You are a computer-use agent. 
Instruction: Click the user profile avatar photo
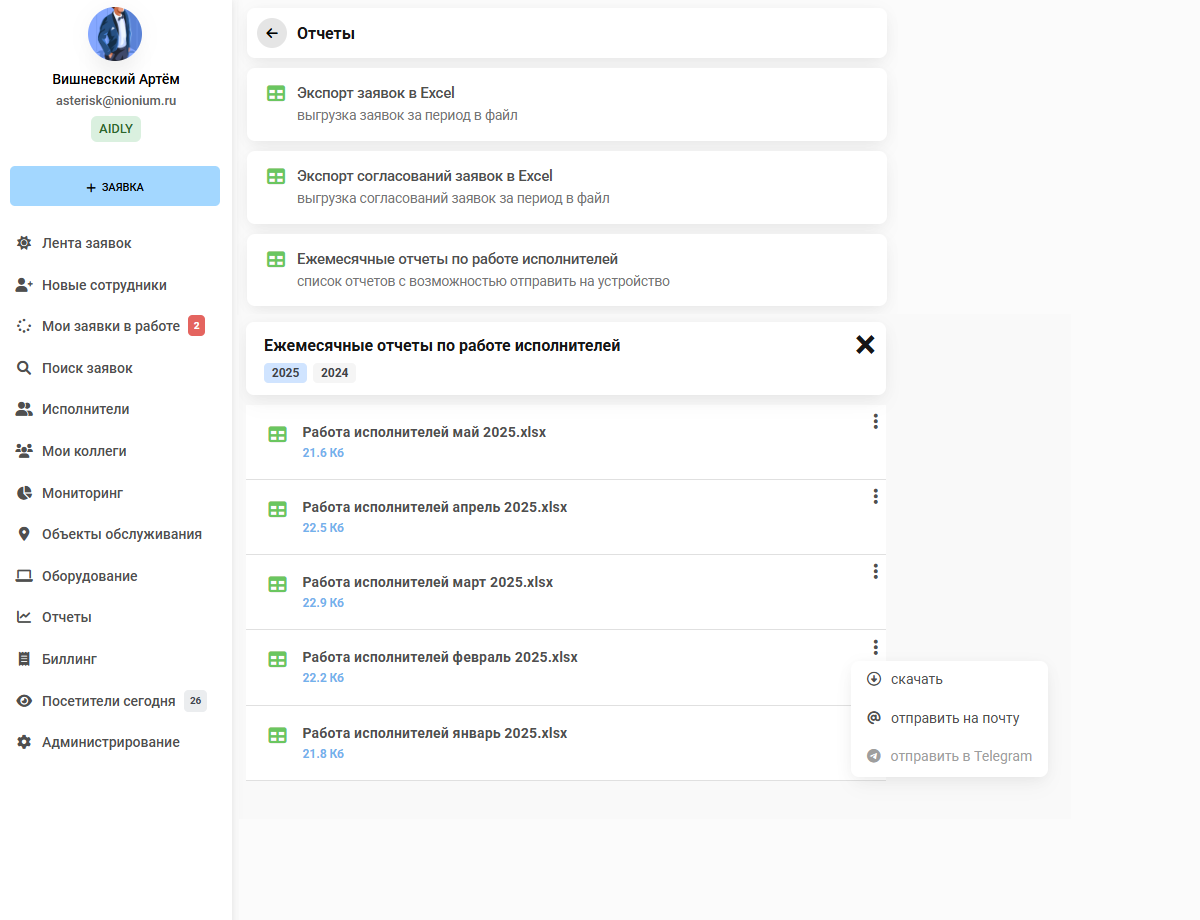115,34
